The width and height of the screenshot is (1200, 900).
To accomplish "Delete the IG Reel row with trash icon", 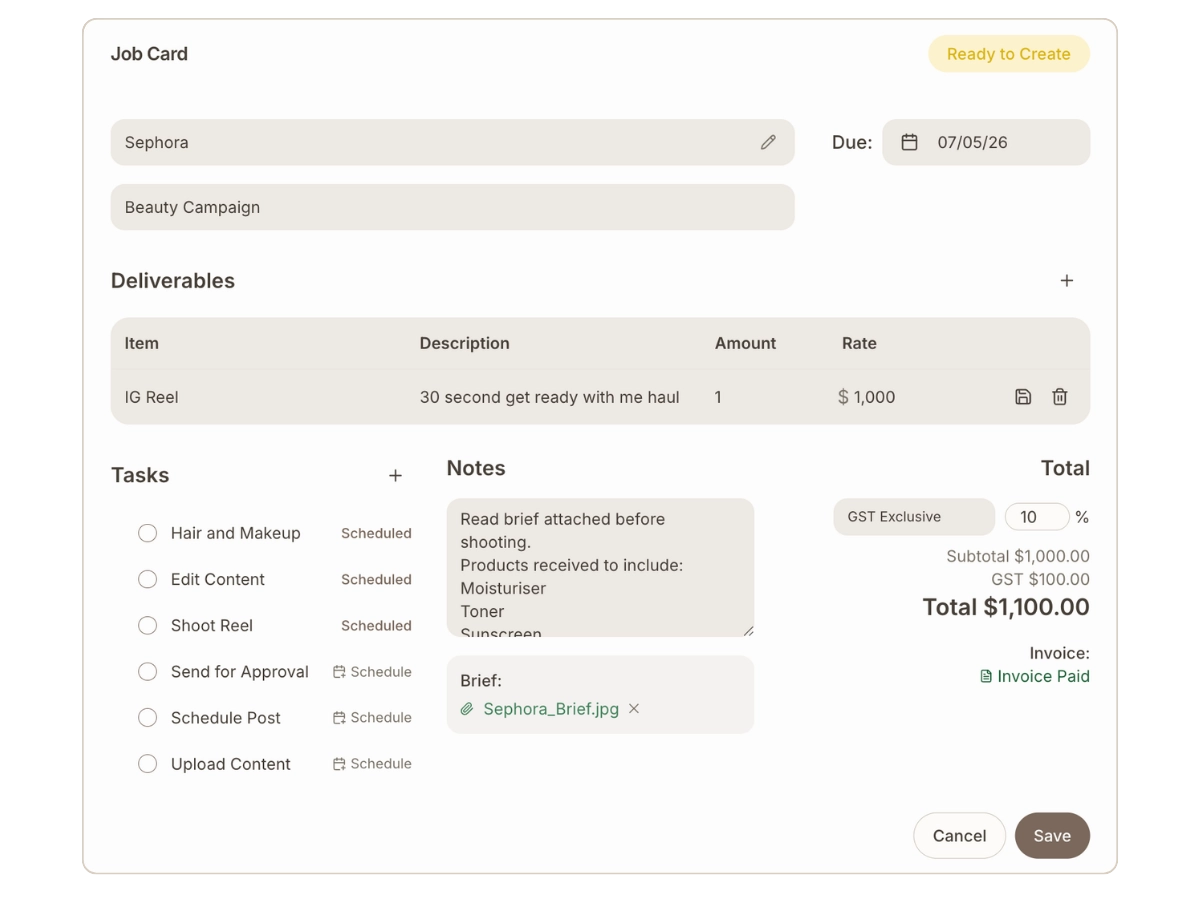I will (x=1060, y=397).
